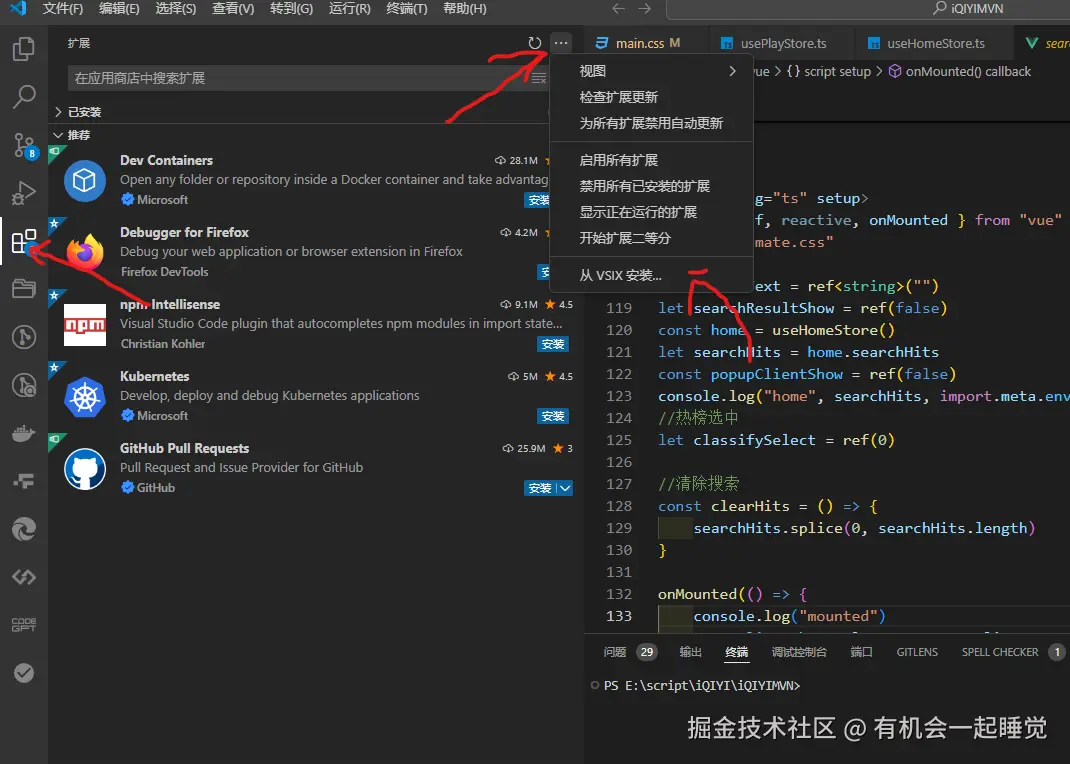
Task: Click line number 128 in editor gutter
Action: (x=619, y=506)
